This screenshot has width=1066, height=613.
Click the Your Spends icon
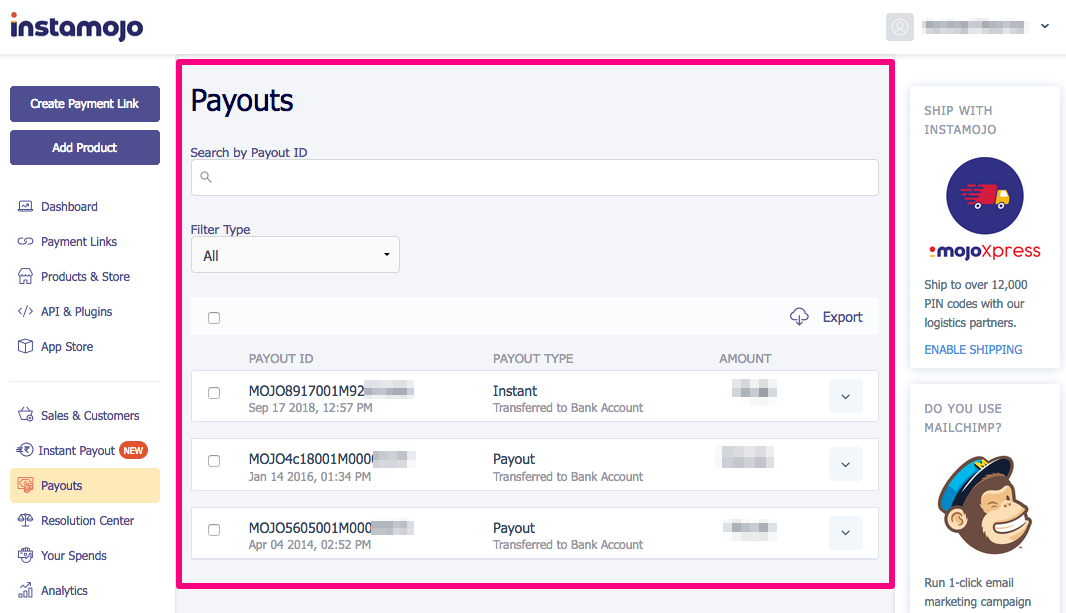(25, 555)
